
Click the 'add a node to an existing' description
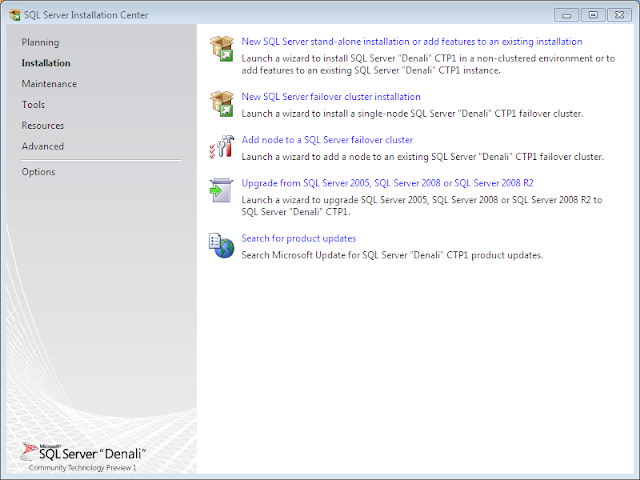point(422,157)
